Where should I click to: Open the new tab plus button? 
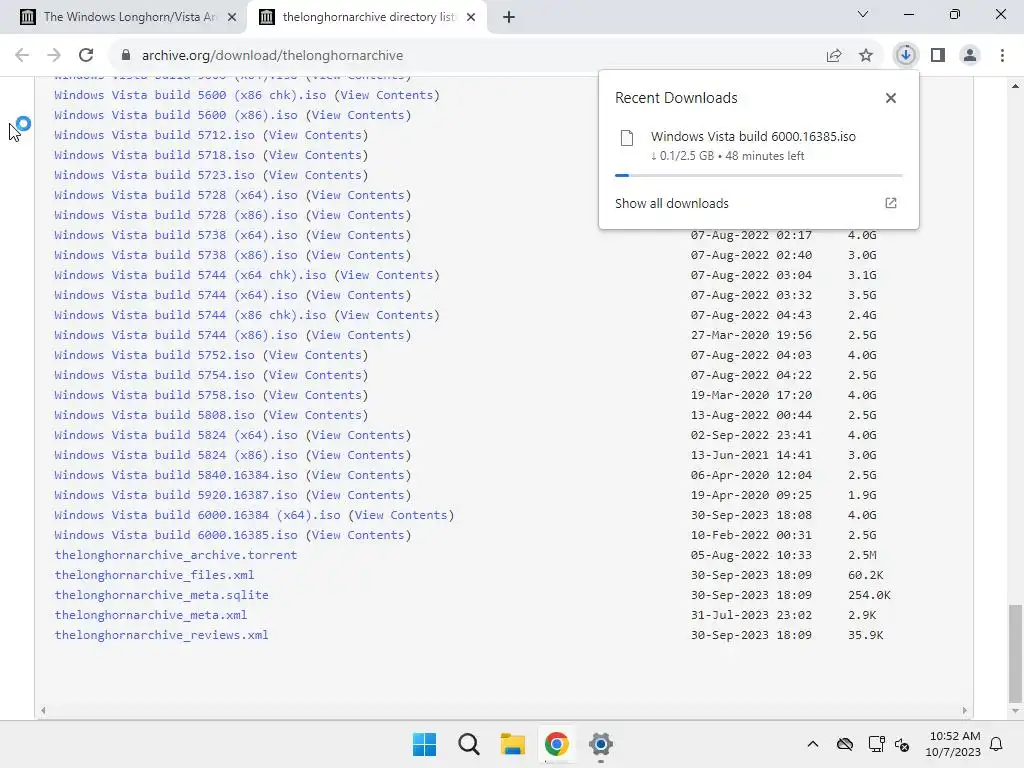point(509,17)
